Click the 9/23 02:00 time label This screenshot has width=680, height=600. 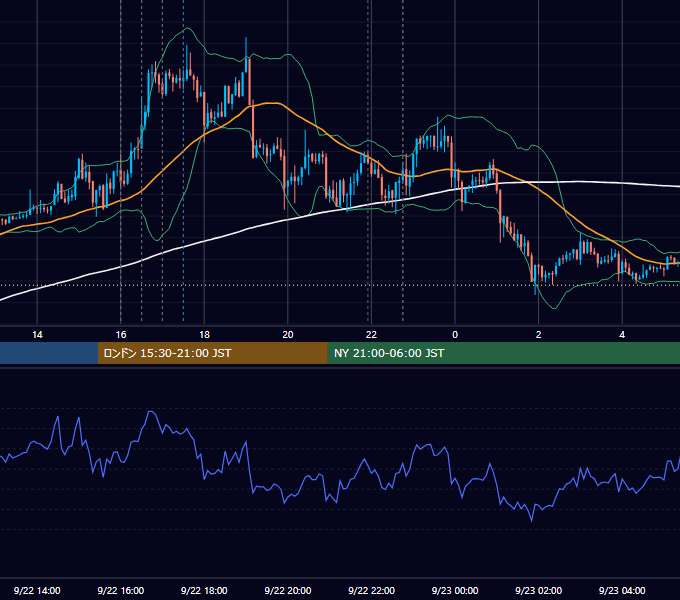[x=539, y=590]
